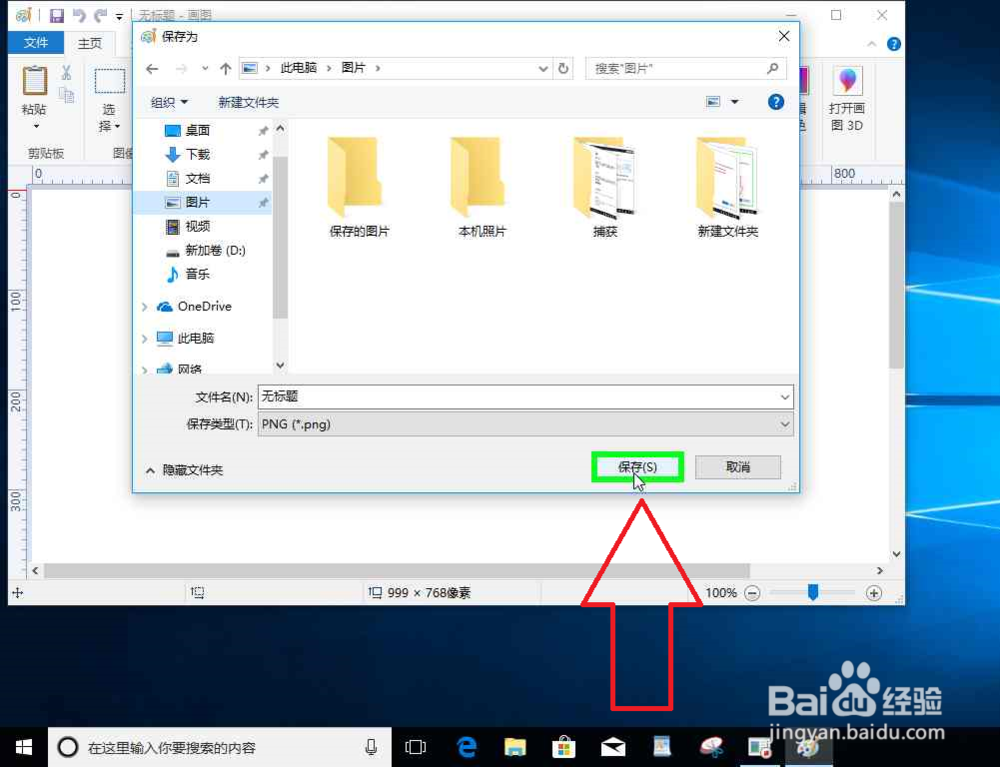Expand the OneDrive entry in the sidebar
The height and width of the screenshot is (767, 1000).
[x=146, y=306]
